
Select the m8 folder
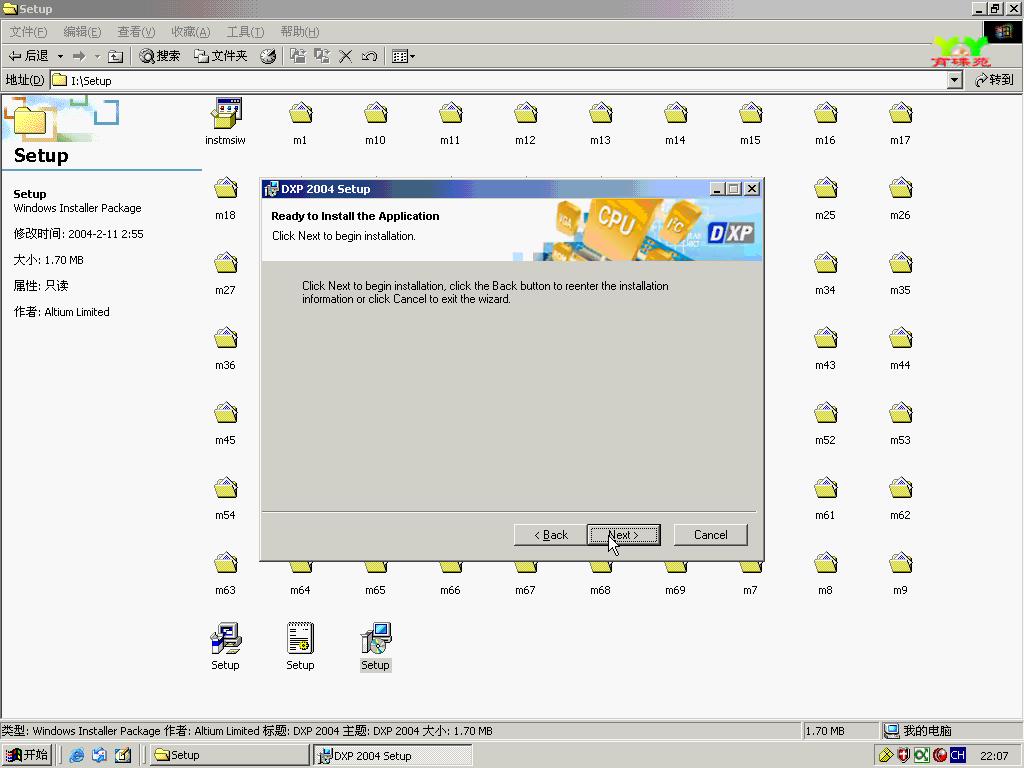pyautogui.click(x=825, y=573)
